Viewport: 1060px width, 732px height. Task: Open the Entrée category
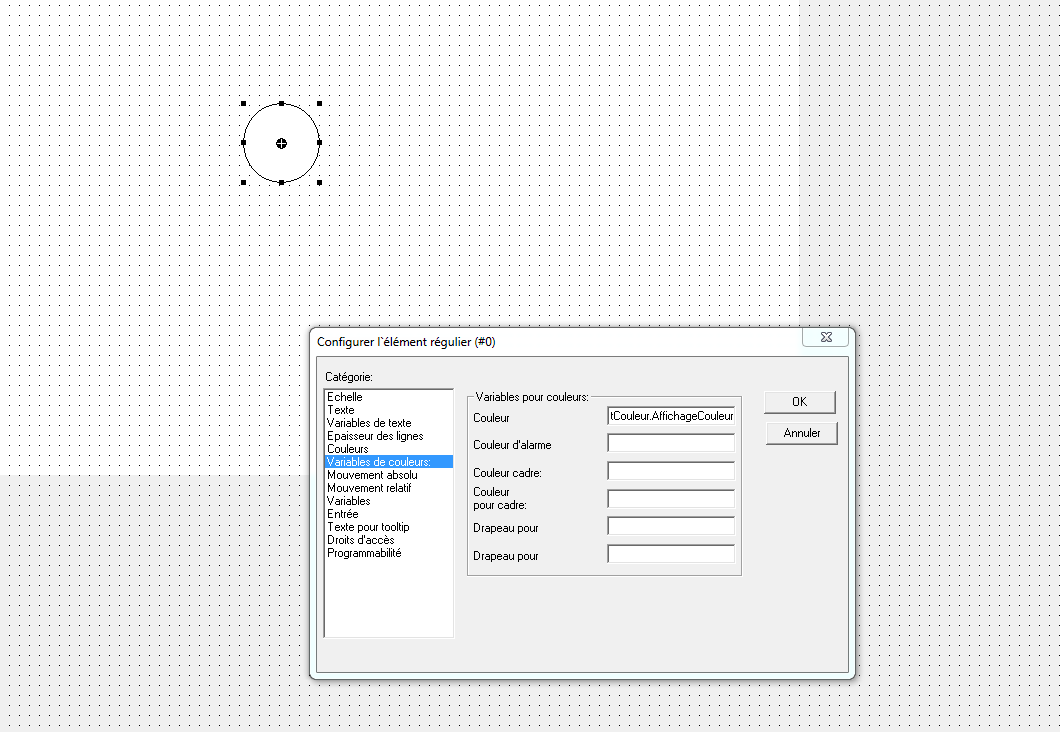click(x=343, y=514)
